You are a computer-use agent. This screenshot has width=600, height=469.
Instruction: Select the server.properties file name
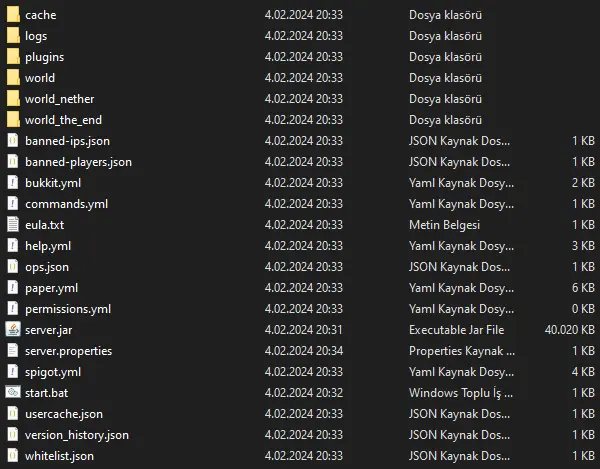click(x=68, y=351)
